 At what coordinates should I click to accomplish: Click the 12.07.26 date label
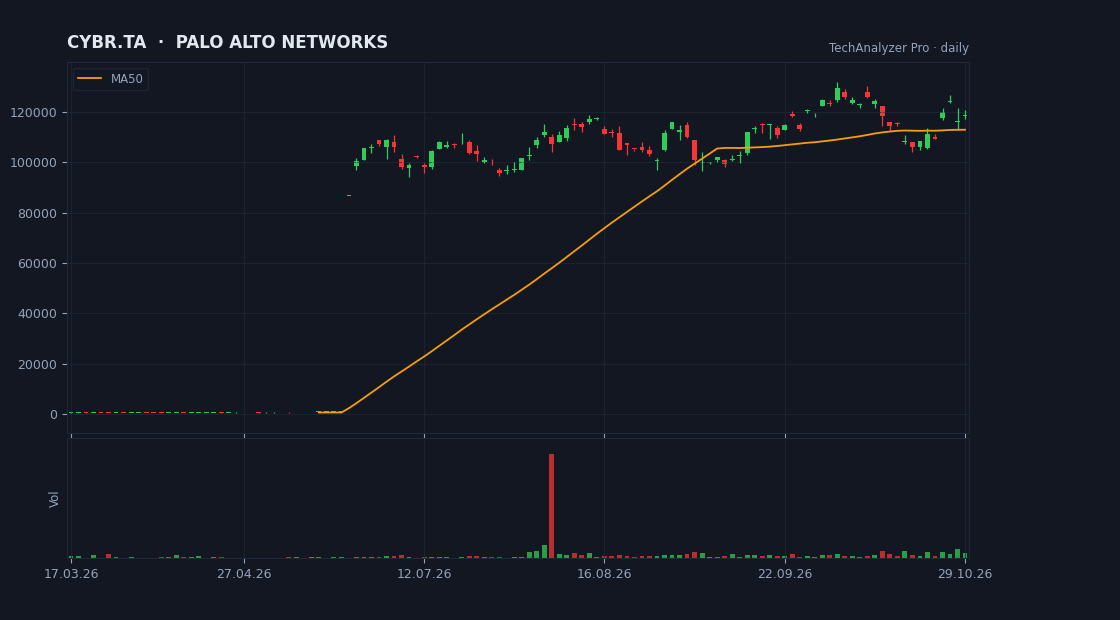pos(424,574)
